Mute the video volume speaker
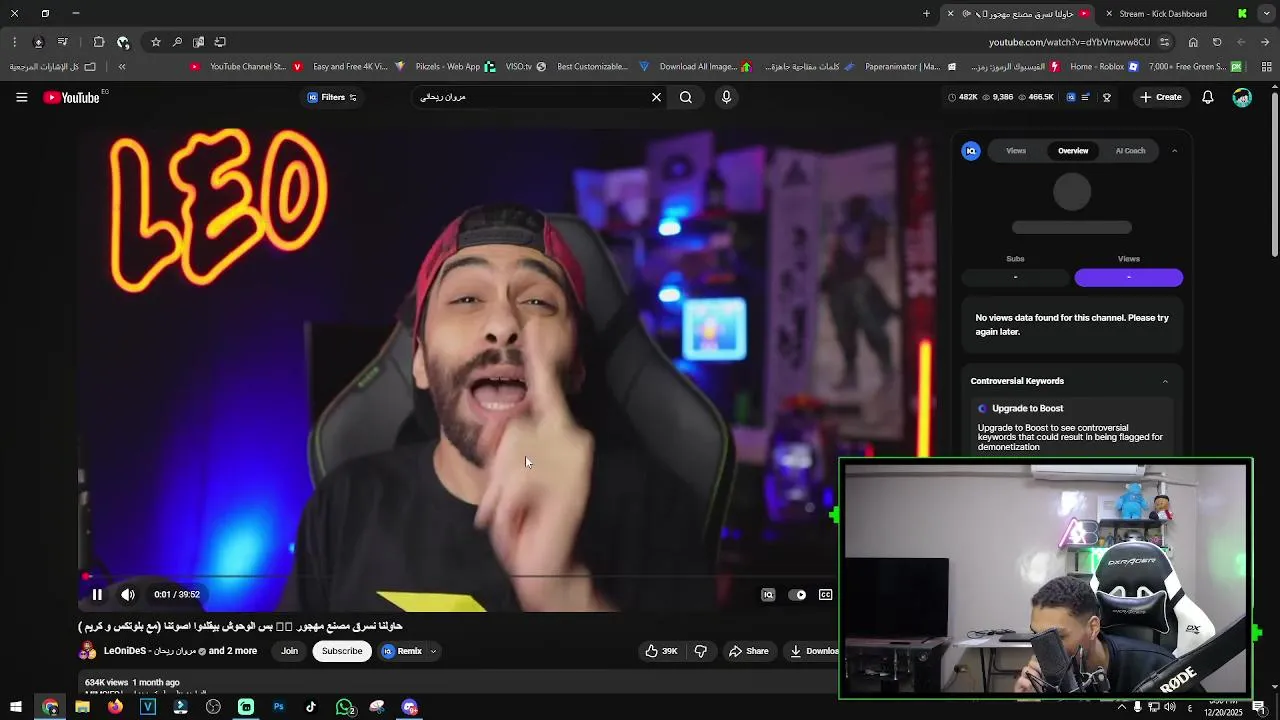The height and width of the screenshot is (720, 1280). coord(128,594)
